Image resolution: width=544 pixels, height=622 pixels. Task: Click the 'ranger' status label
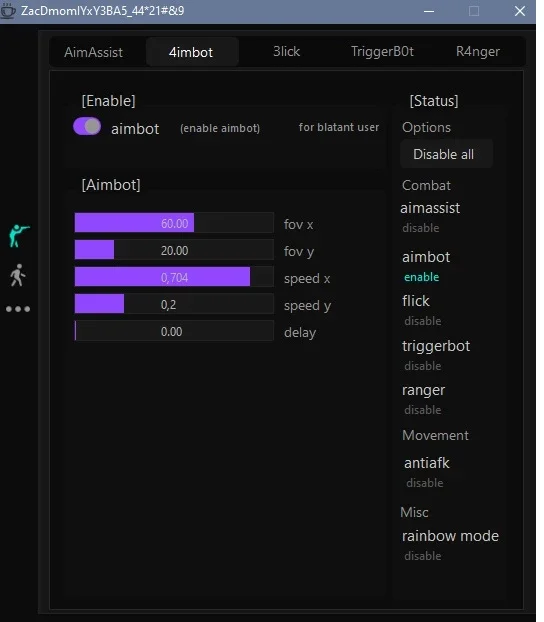tap(423, 390)
